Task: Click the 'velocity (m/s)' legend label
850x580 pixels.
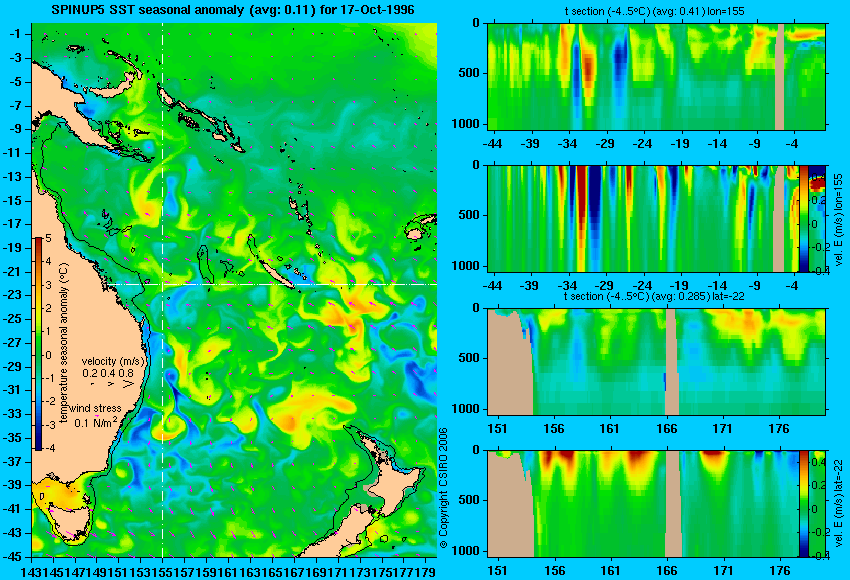Action: click(x=113, y=361)
